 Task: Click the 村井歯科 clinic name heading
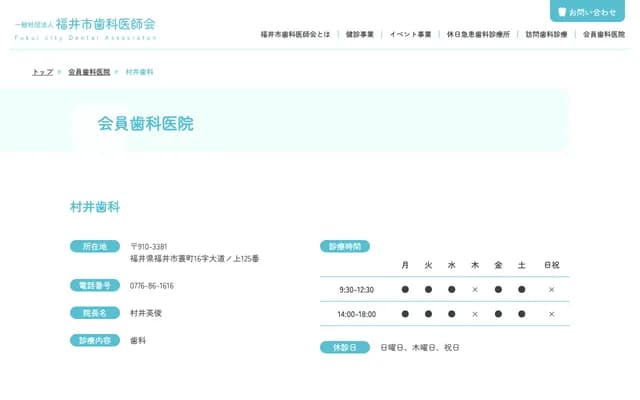95,207
